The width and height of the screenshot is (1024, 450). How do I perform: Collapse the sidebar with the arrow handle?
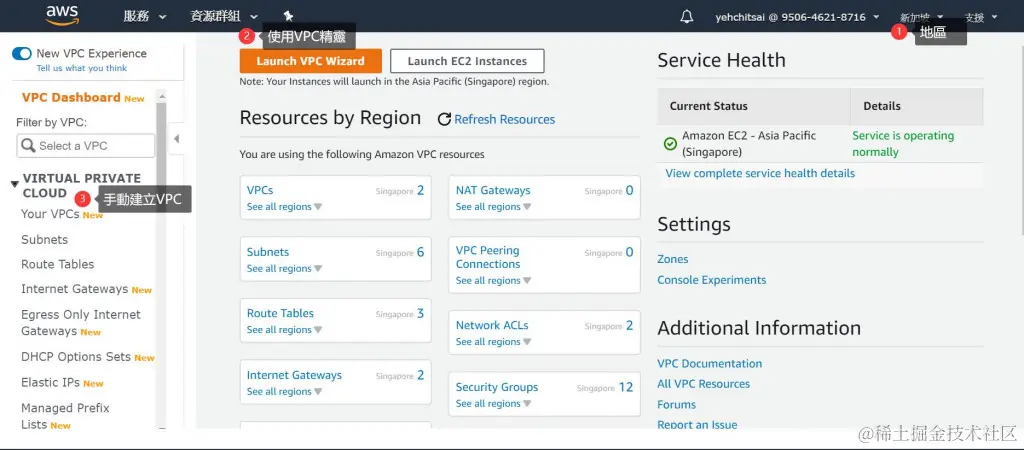coord(176,139)
